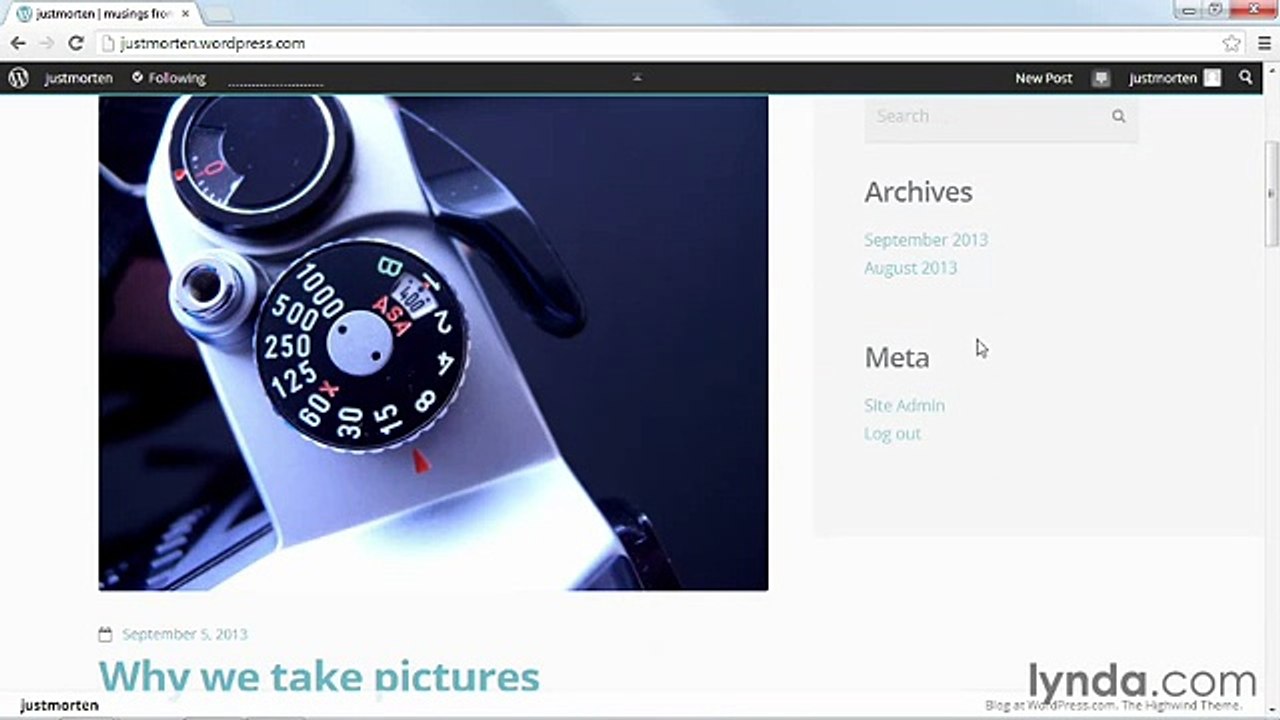1280x720 pixels.
Task: Click the address bar URL
Action: click(212, 43)
